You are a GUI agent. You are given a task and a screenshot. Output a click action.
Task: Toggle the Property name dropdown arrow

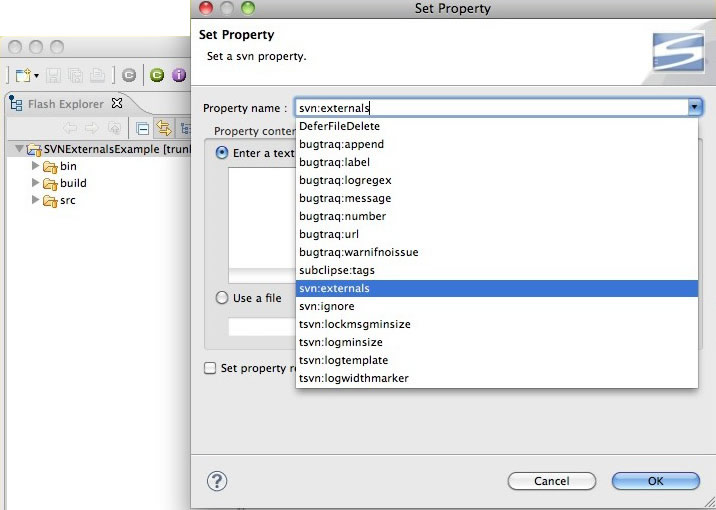coord(694,107)
